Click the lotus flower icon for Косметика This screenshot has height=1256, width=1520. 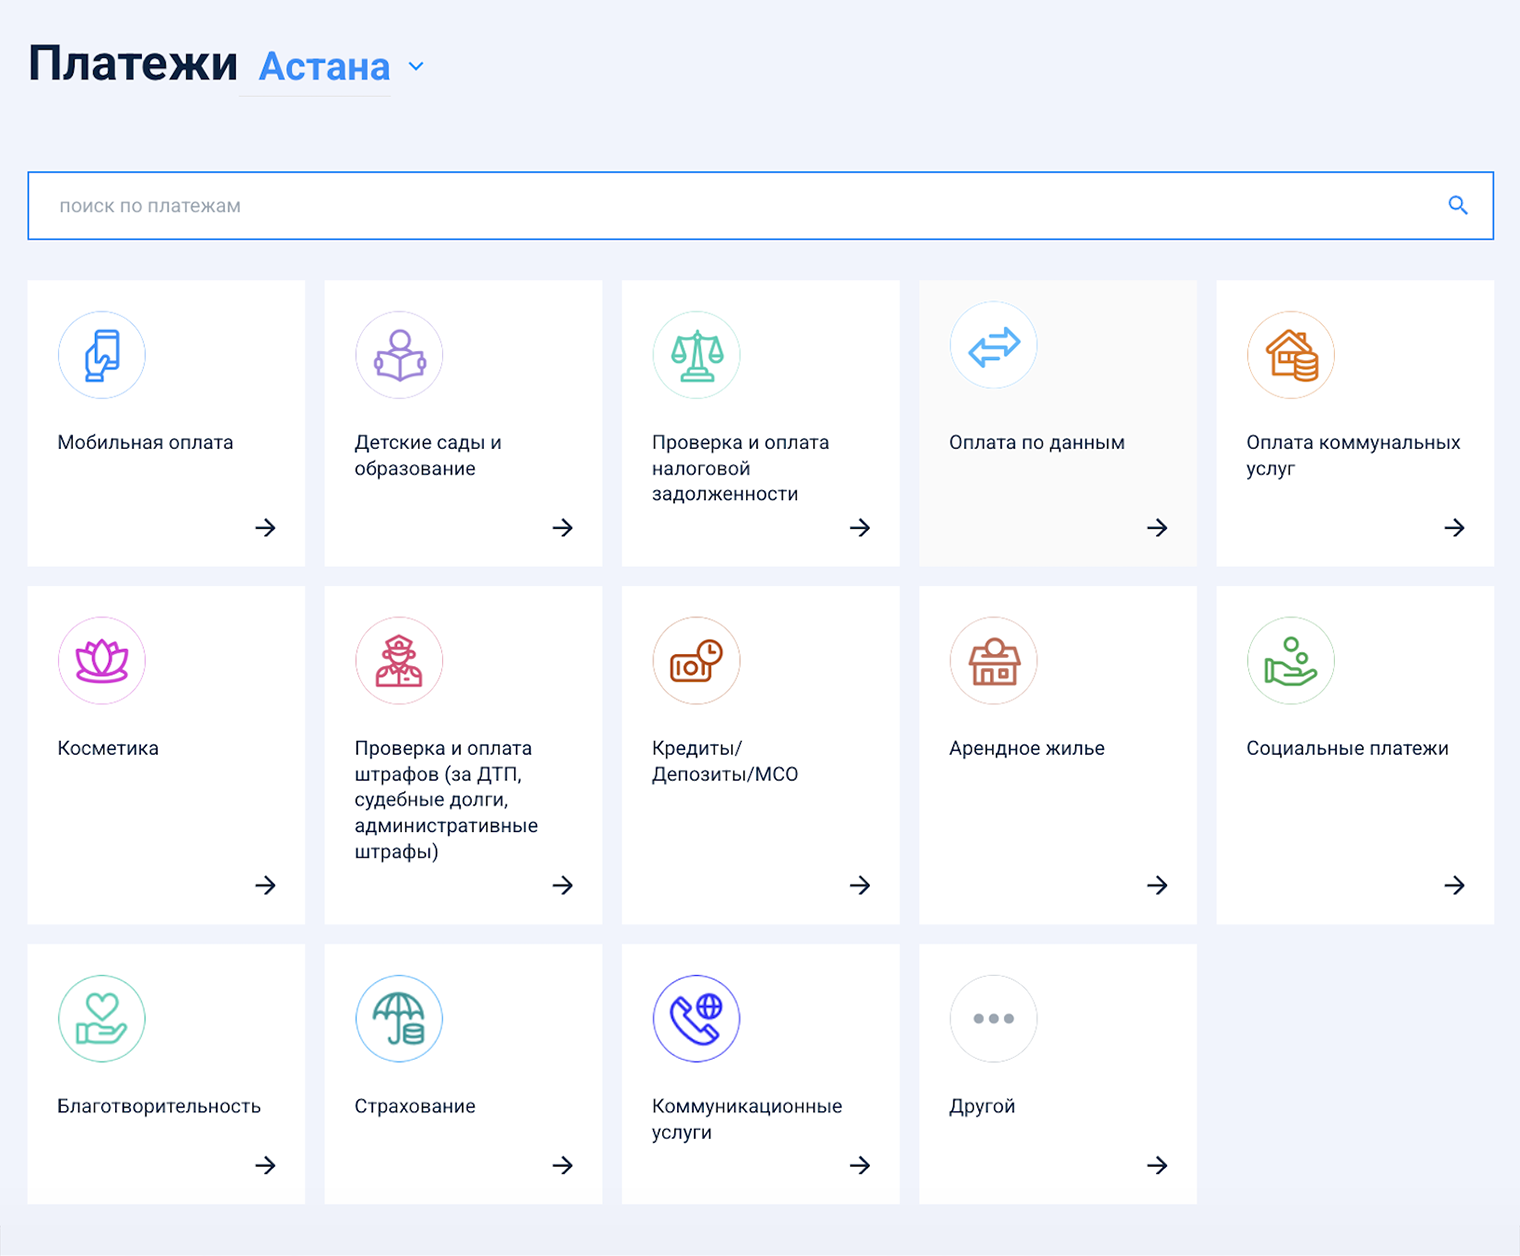pos(102,660)
